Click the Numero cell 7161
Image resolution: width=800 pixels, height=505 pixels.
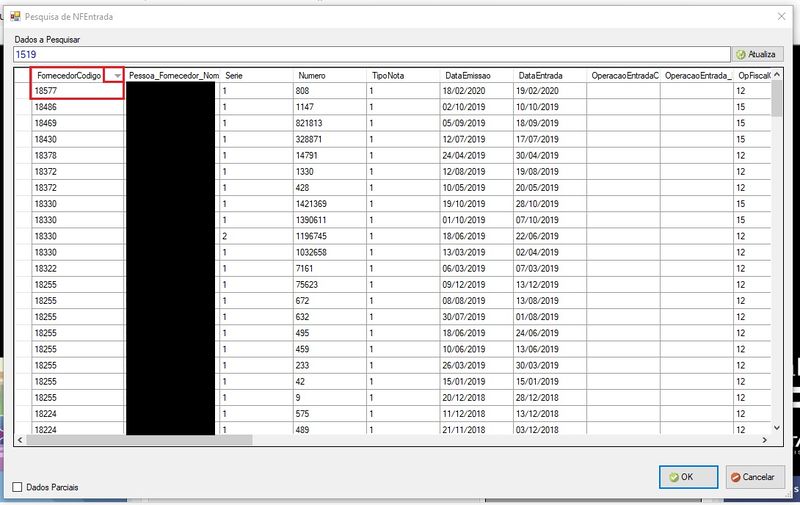pyautogui.click(x=330, y=268)
